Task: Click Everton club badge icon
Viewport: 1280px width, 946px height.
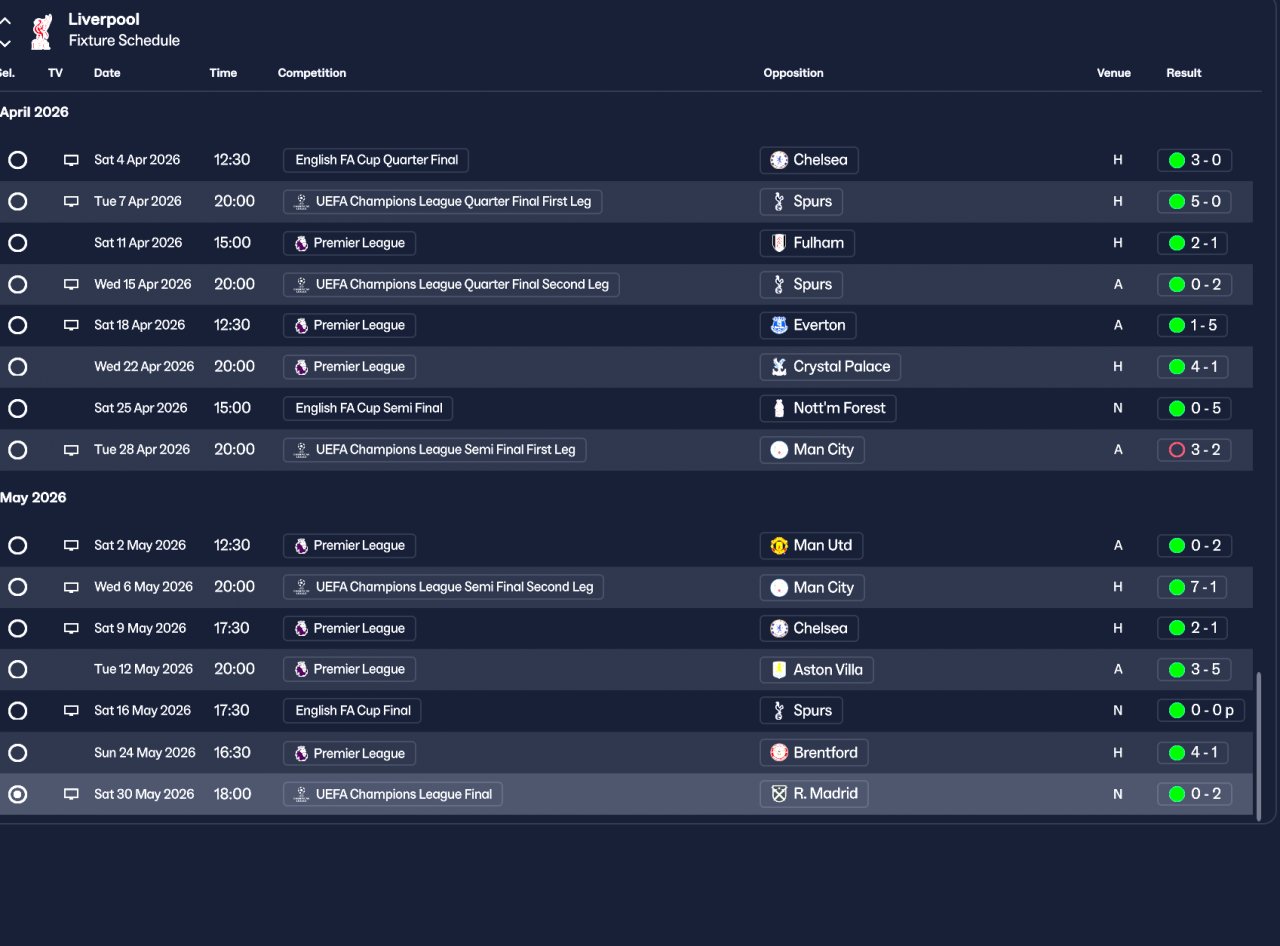Action: 779,325
